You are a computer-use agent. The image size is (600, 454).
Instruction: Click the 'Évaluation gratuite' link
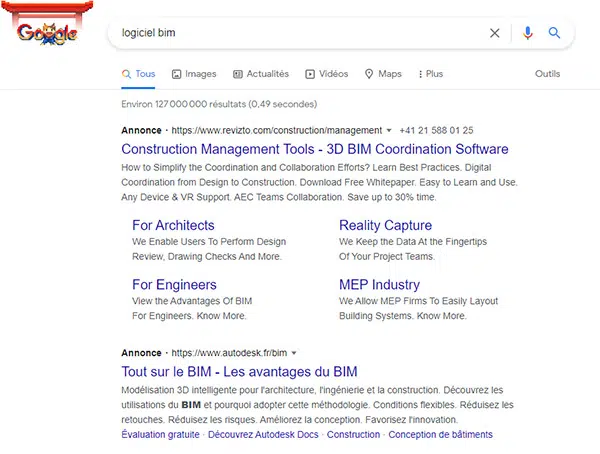160,434
